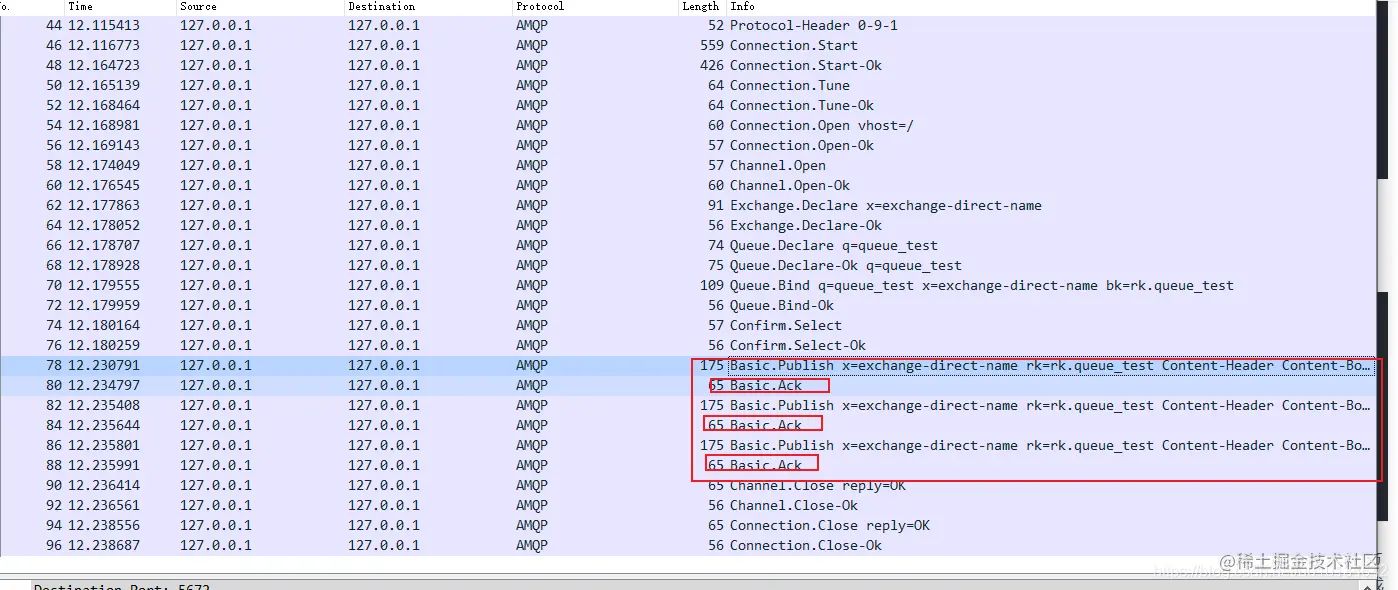Click the time value 12.174049
The width and height of the screenshot is (1398, 590).
[x=104, y=165]
